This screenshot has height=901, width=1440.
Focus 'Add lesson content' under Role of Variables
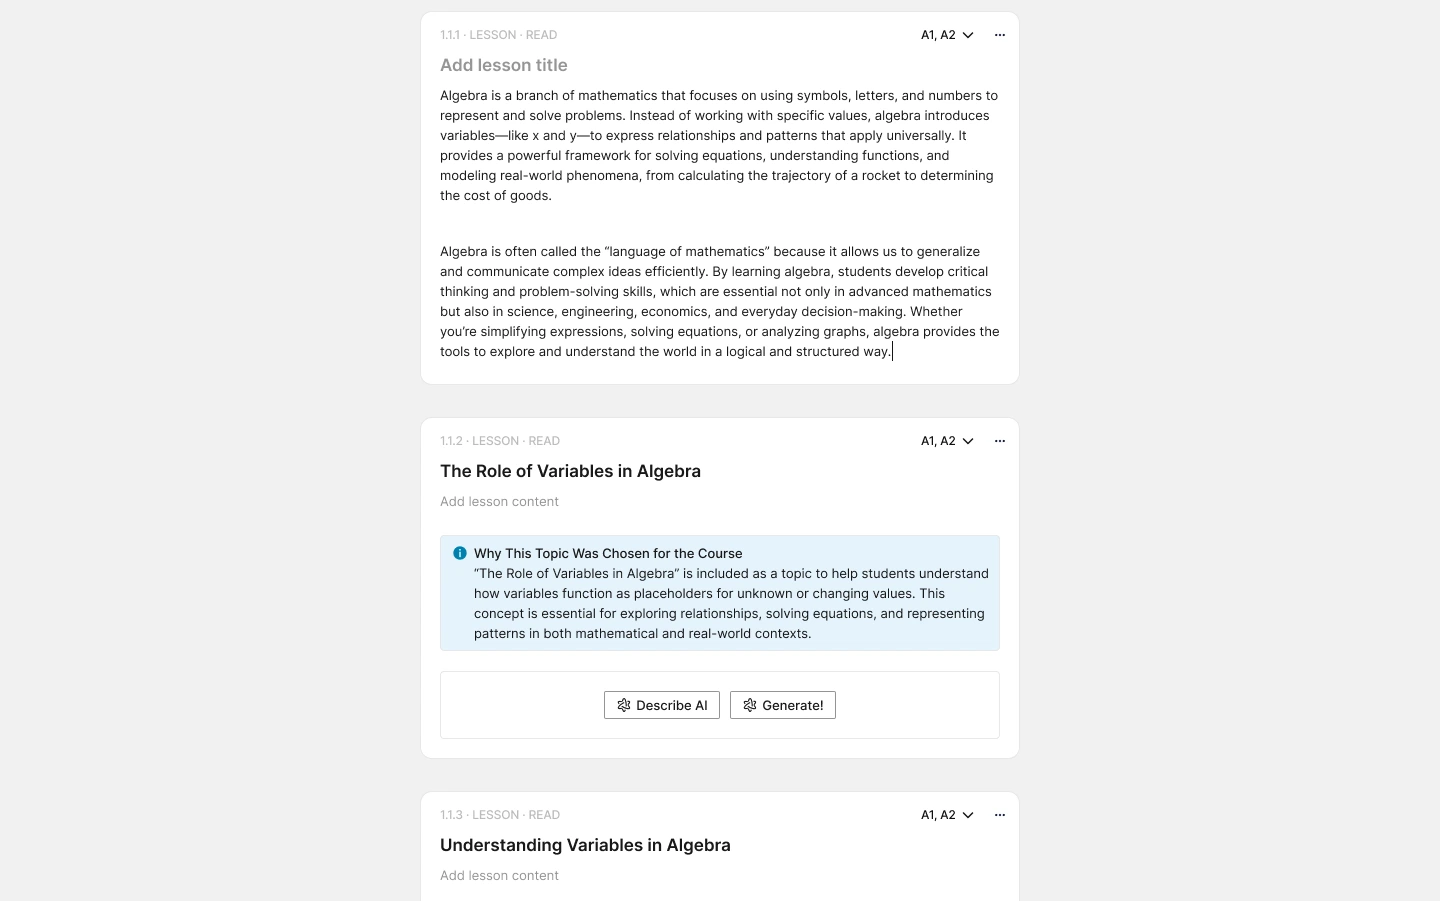[x=500, y=502]
